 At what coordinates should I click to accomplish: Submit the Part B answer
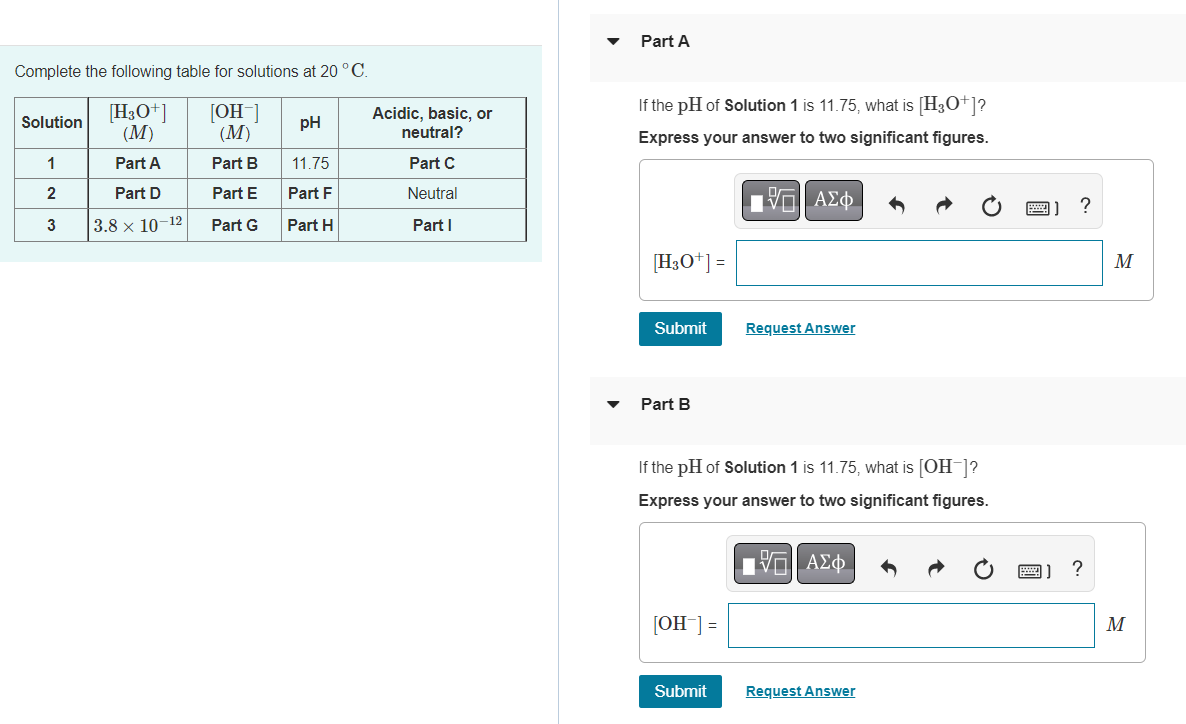click(680, 690)
